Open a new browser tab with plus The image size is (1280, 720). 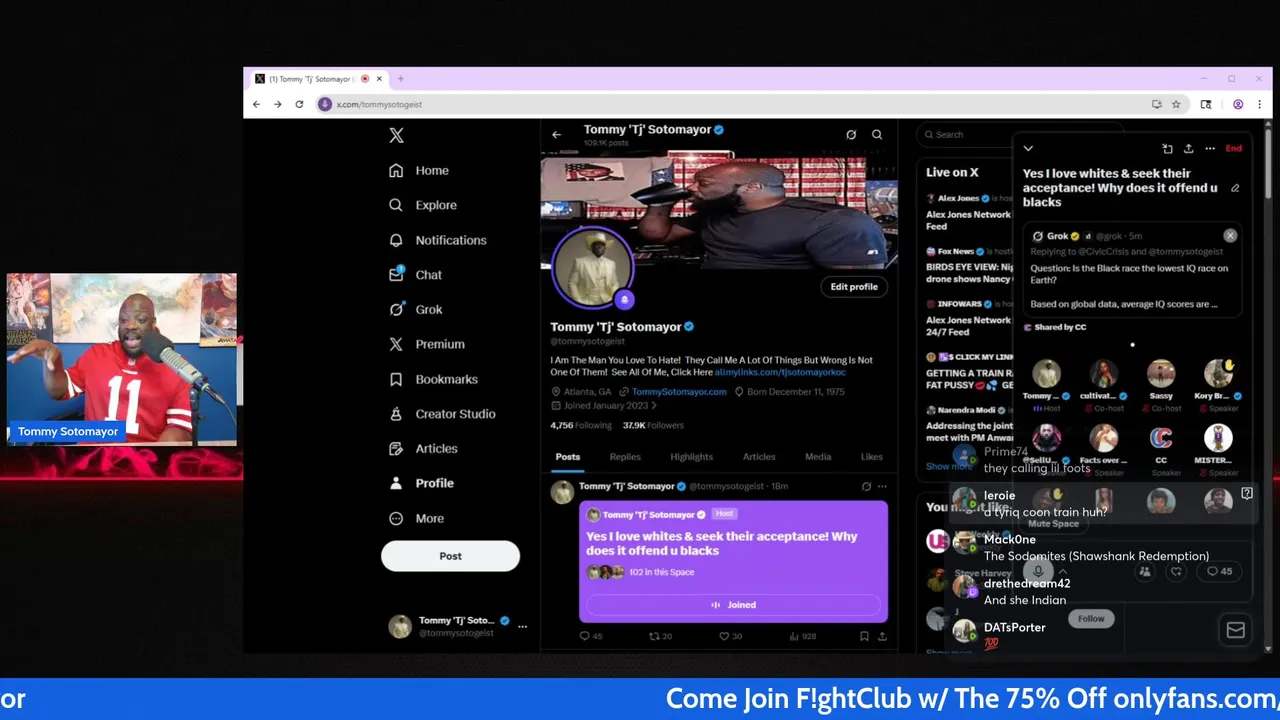point(400,79)
